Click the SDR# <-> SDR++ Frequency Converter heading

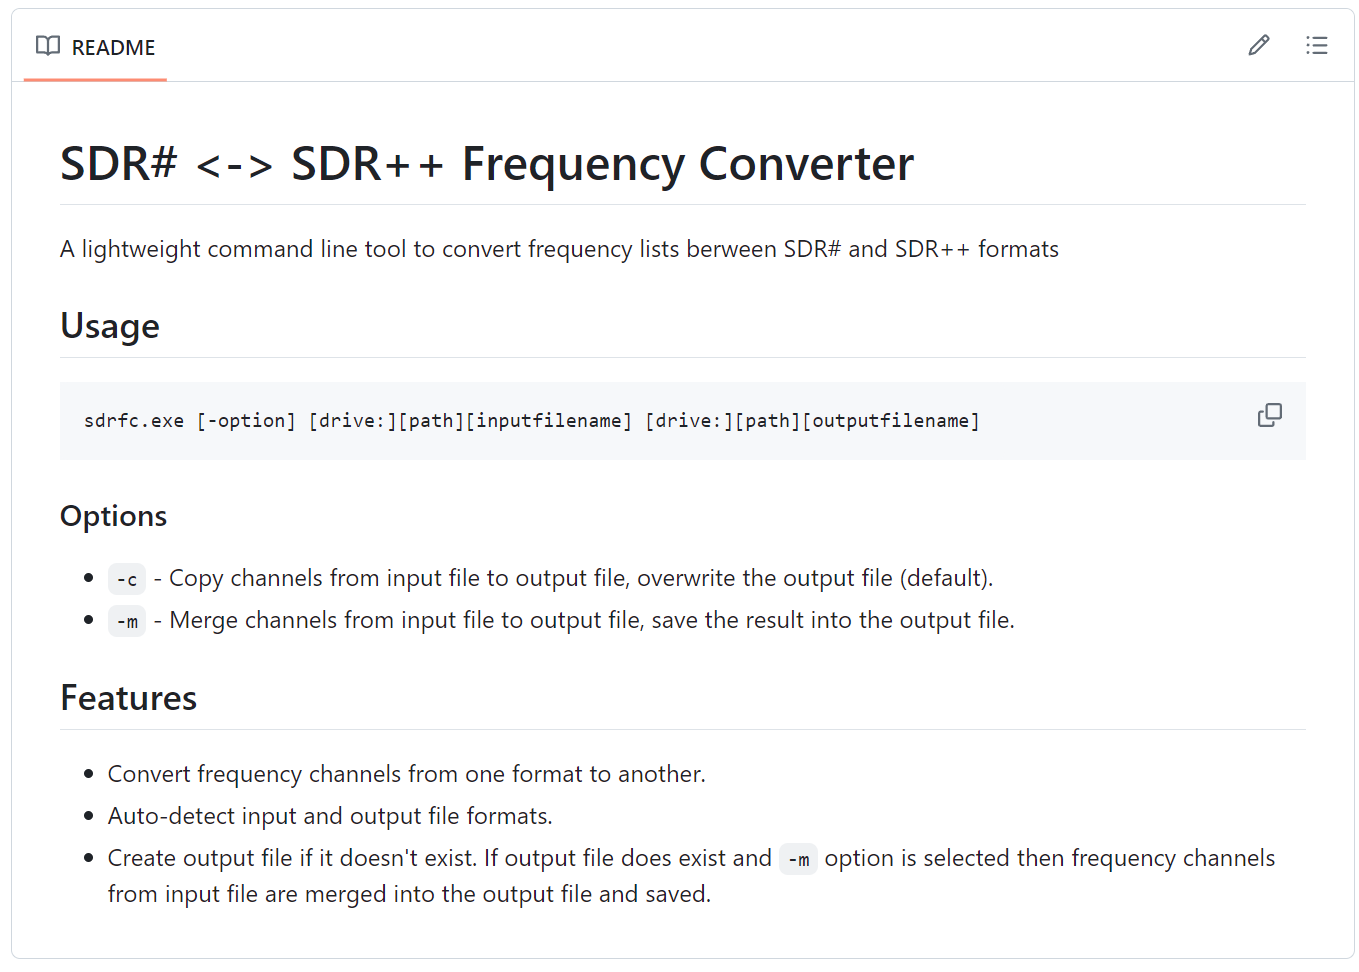tap(487, 164)
